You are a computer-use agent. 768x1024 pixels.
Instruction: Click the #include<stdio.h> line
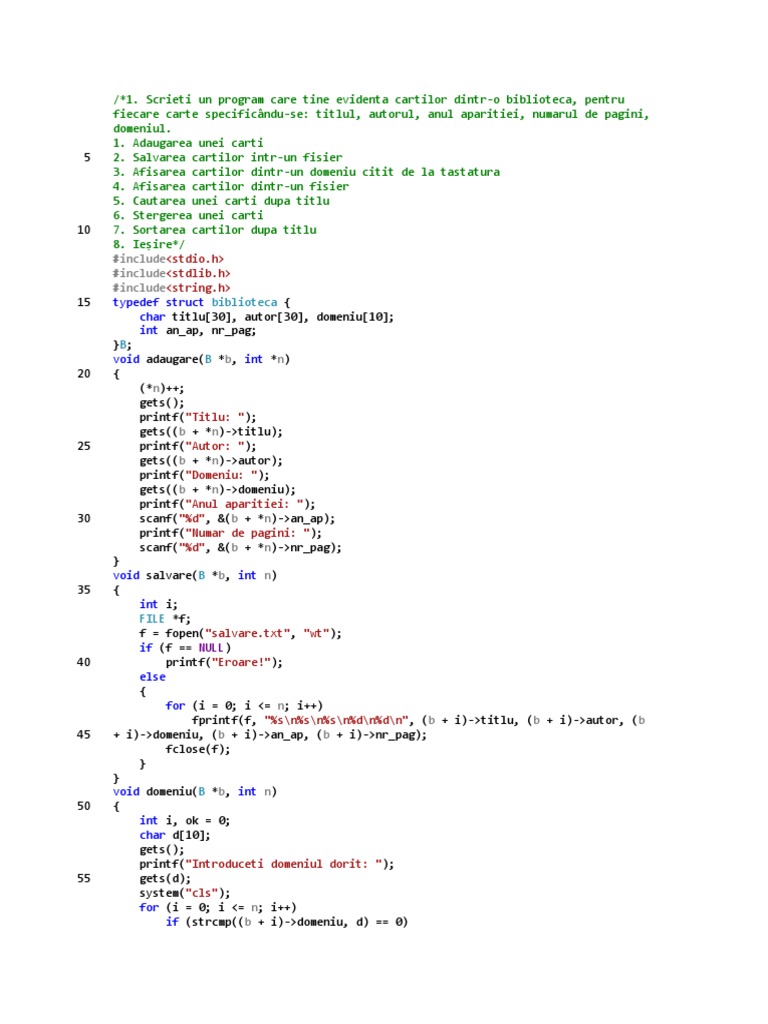coord(168,259)
